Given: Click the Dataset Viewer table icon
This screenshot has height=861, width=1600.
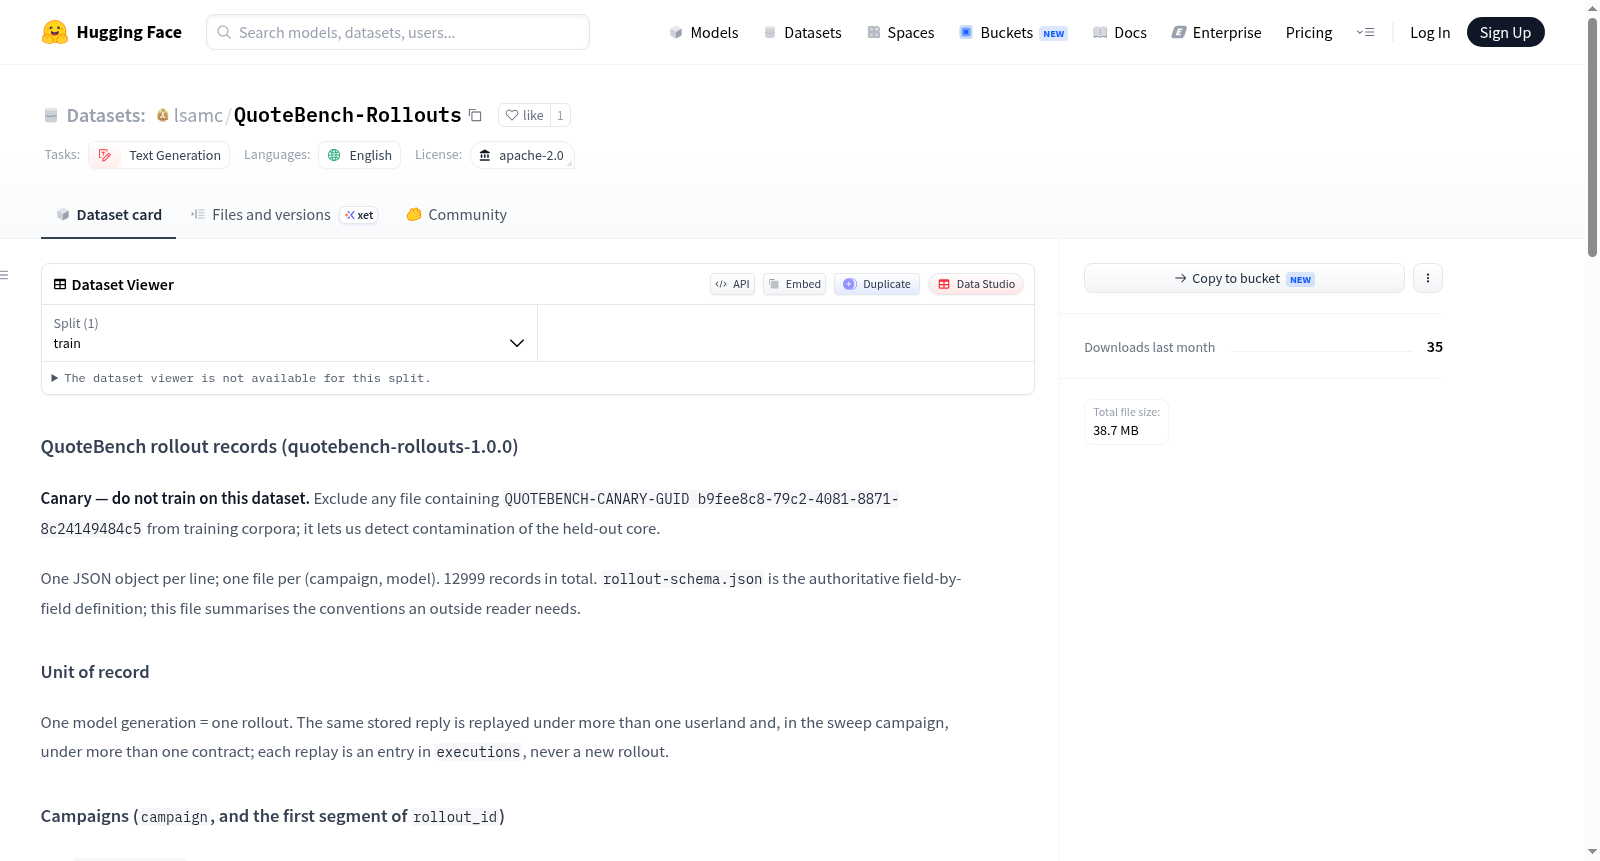Looking at the screenshot, I should 60,285.
